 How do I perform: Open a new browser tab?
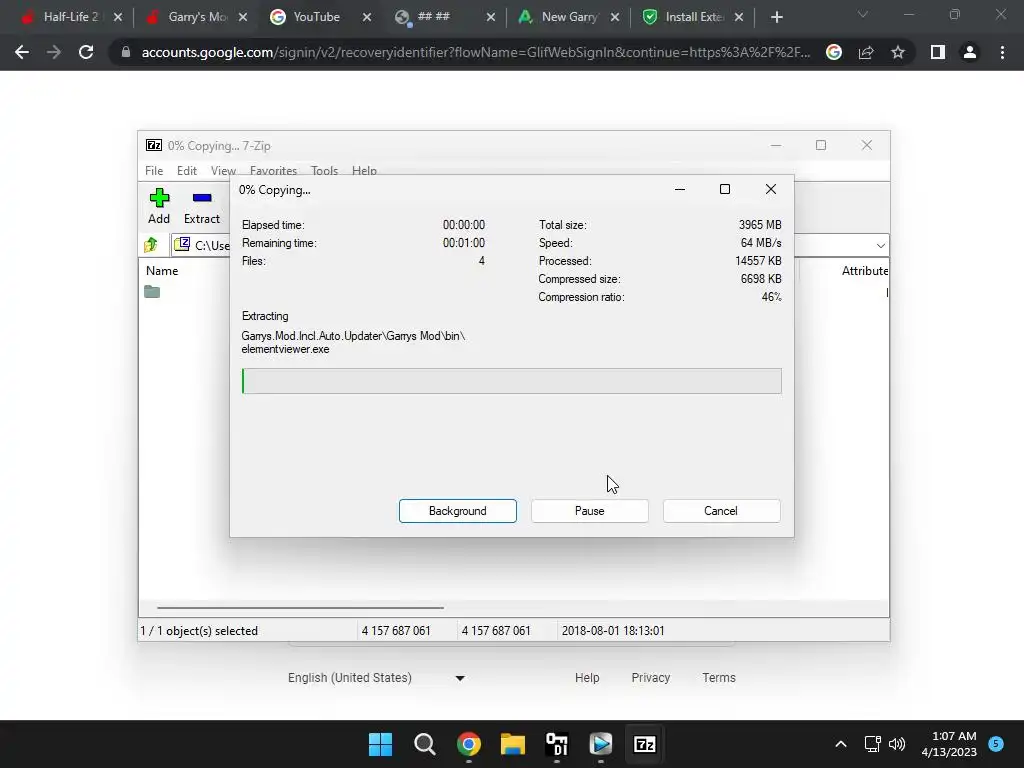[776, 18]
